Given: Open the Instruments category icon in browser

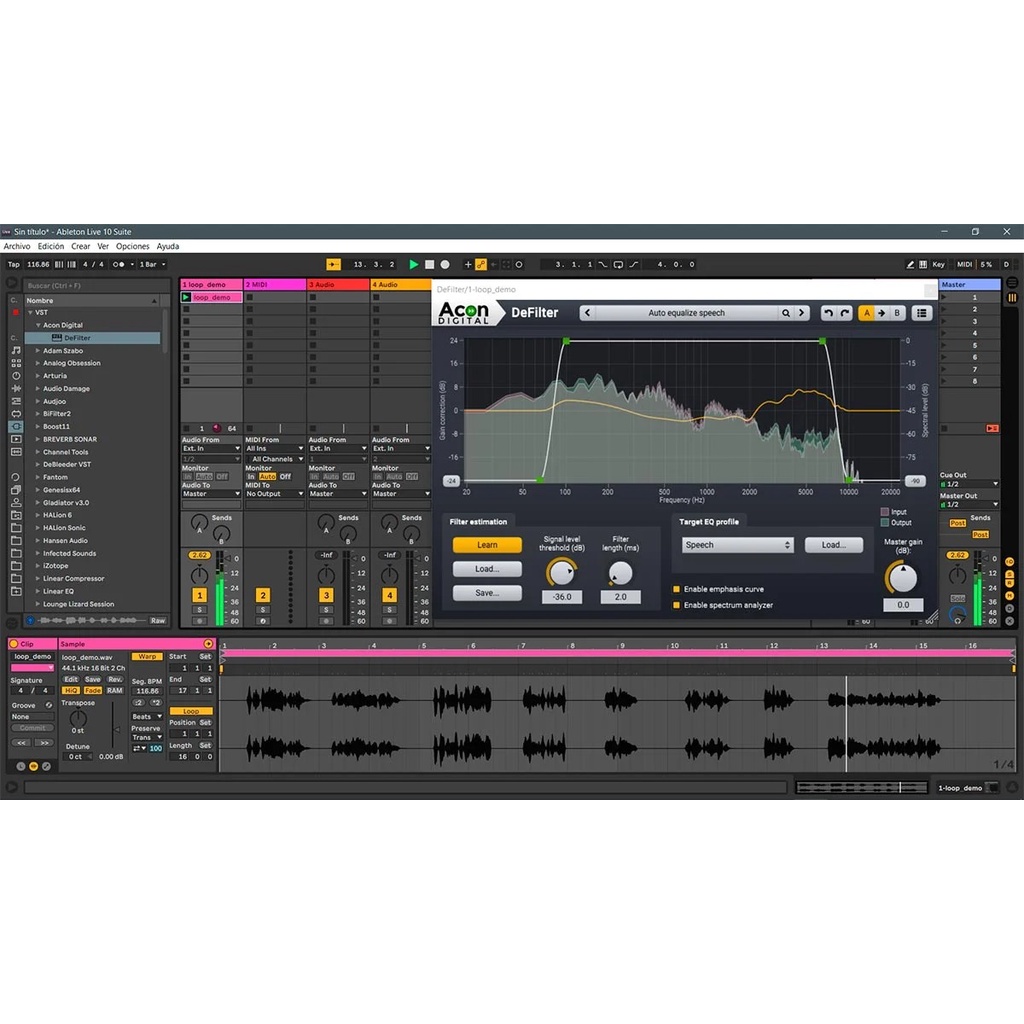Looking at the screenshot, I should (x=16, y=376).
